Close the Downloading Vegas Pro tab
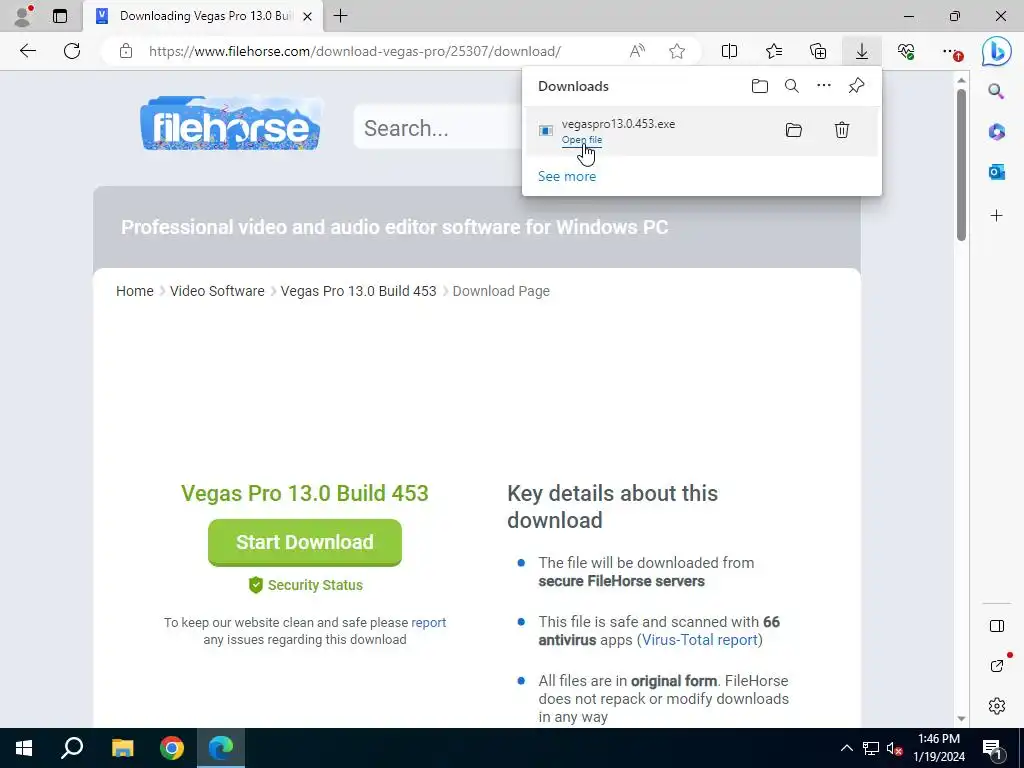Image resolution: width=1024 pixels, height=768 pixels. [308, 16]
